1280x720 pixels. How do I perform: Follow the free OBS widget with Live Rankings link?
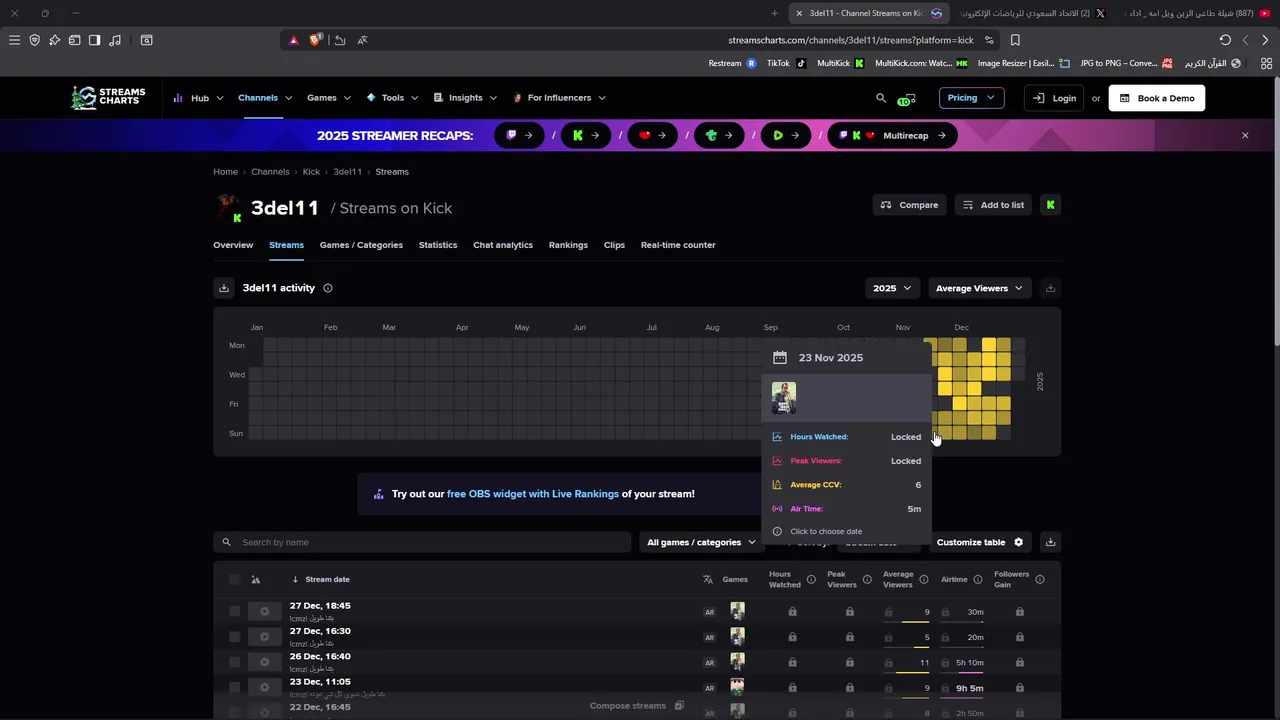[533, 494]
